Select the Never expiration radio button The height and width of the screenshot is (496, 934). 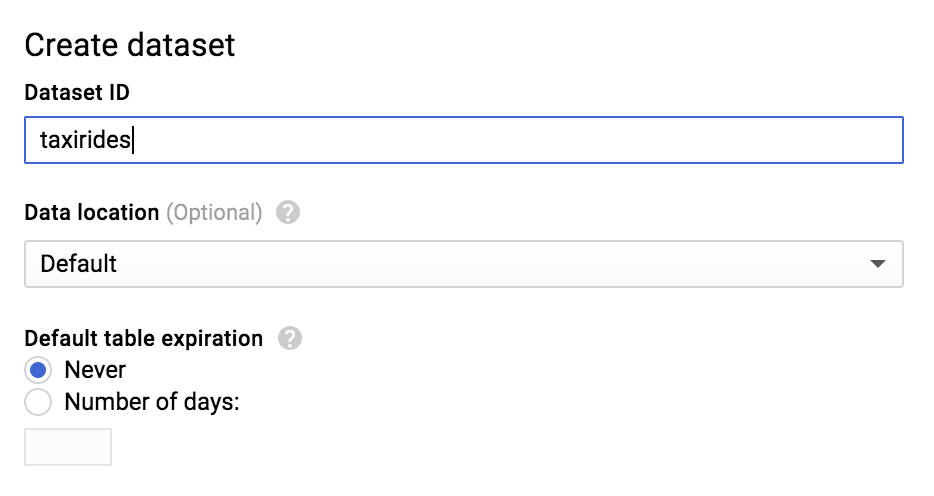38,370
